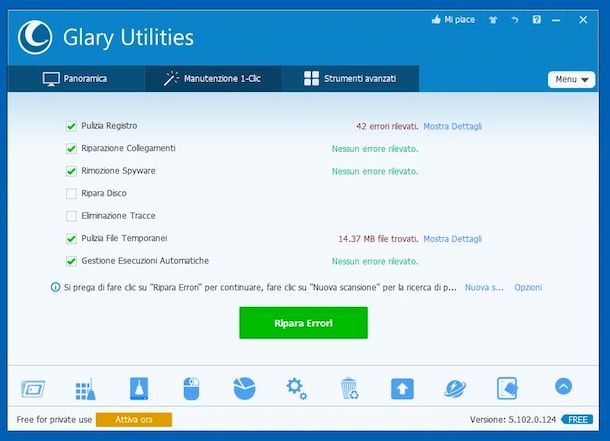Open the disk cleaner flask icon
Viewport: 610px width, 441px height.
pos(139,388)
